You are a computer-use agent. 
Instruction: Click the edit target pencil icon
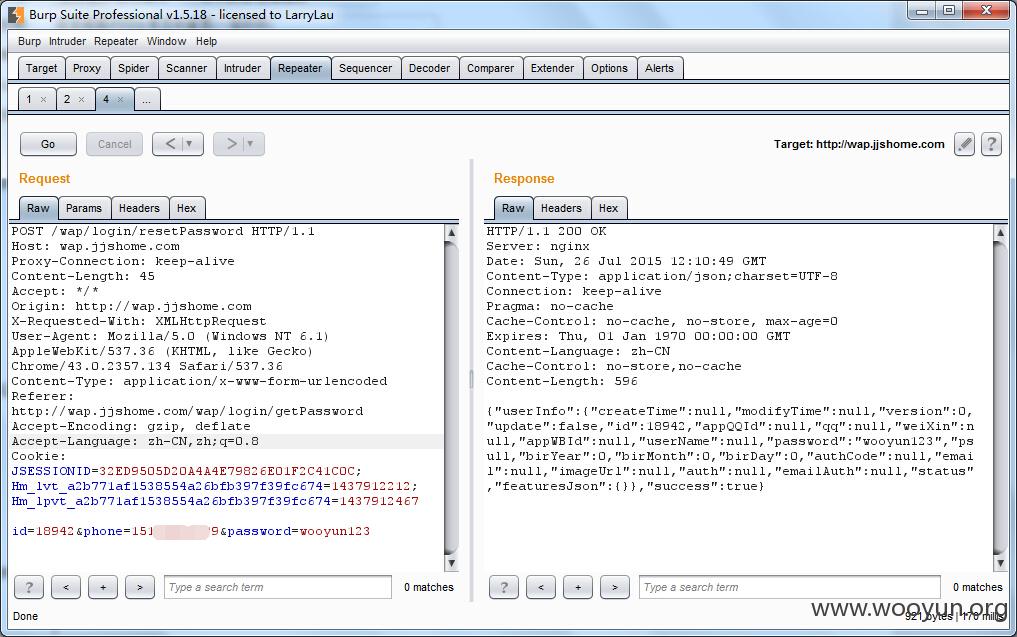tap(964, 144)
